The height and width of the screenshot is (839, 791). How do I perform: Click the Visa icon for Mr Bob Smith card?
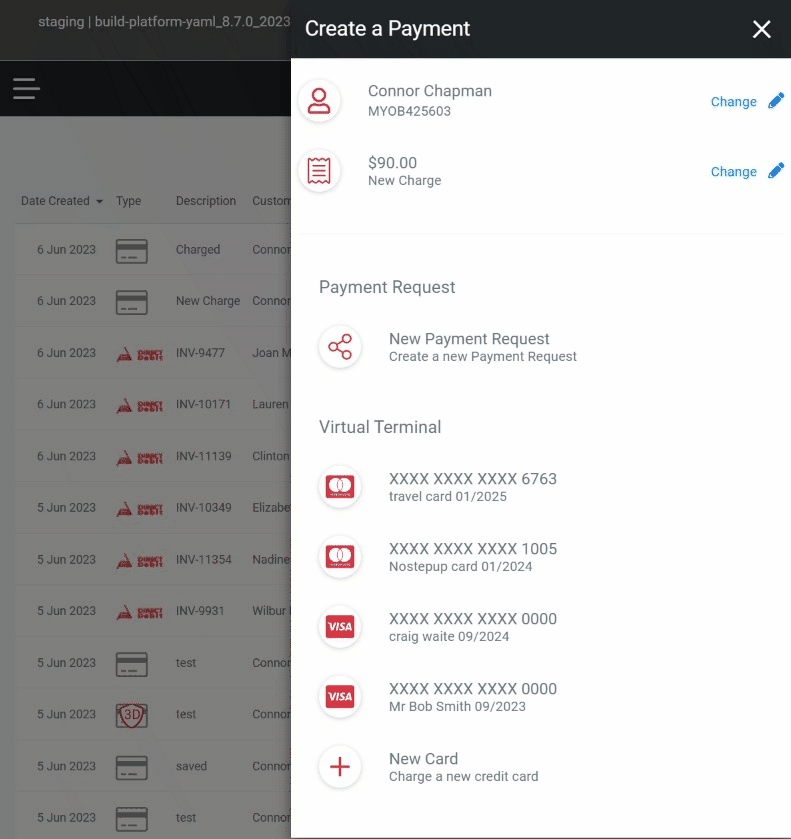coord(340,697)
